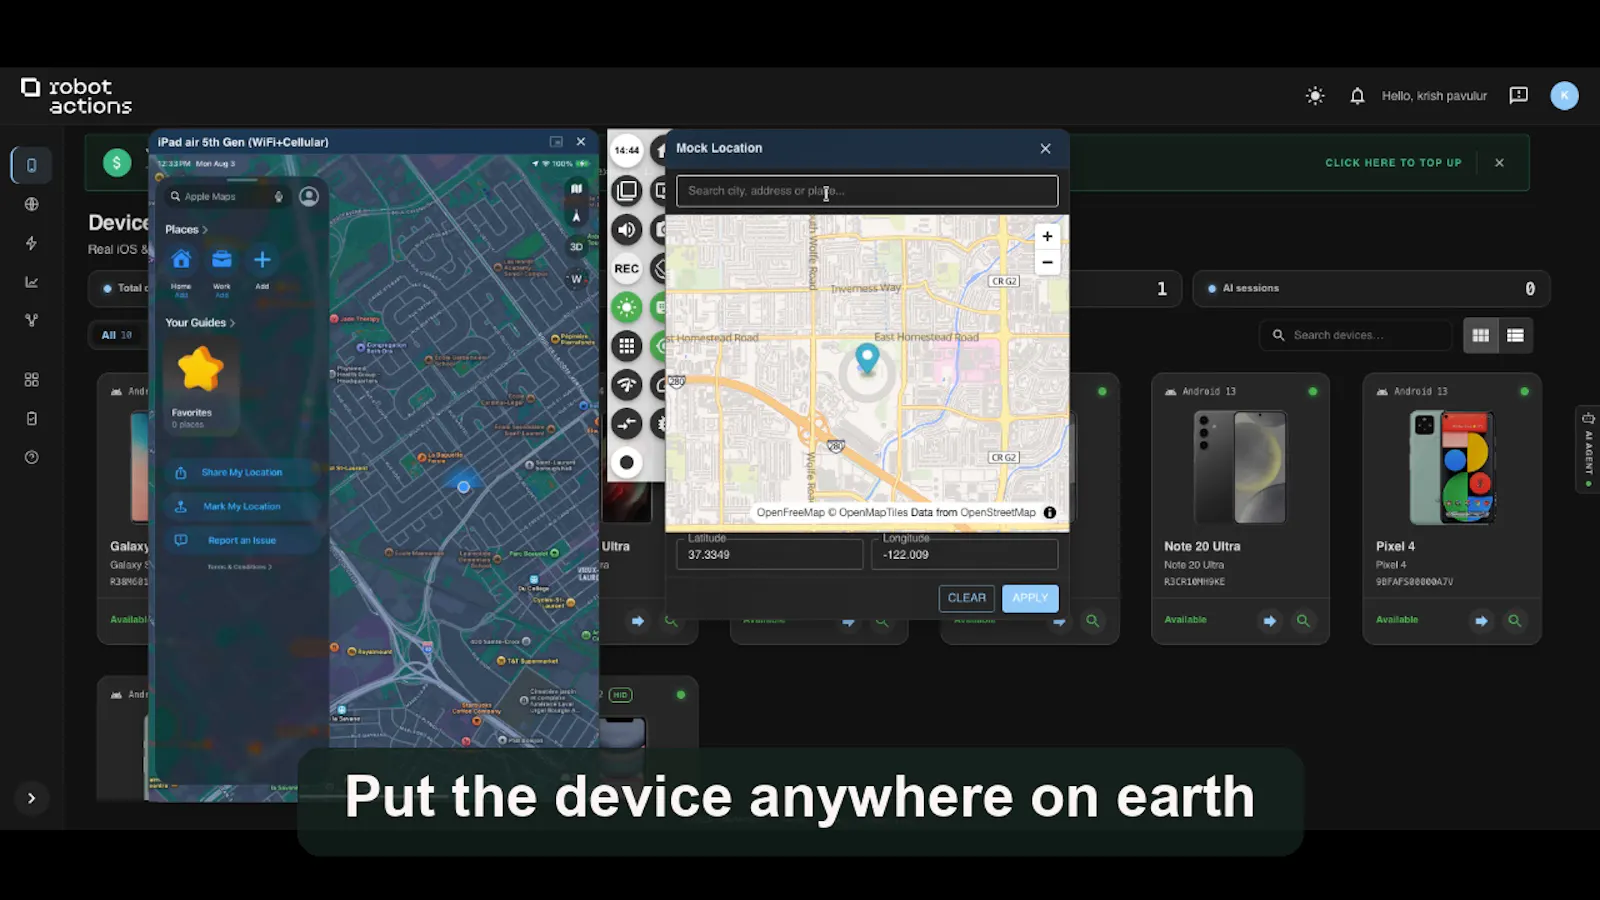Image resolution: width=1600 pixels, height=900 pixels.
Task: Inspect the Pixel 4 with magnifier icon
Action: point(1515,621)
